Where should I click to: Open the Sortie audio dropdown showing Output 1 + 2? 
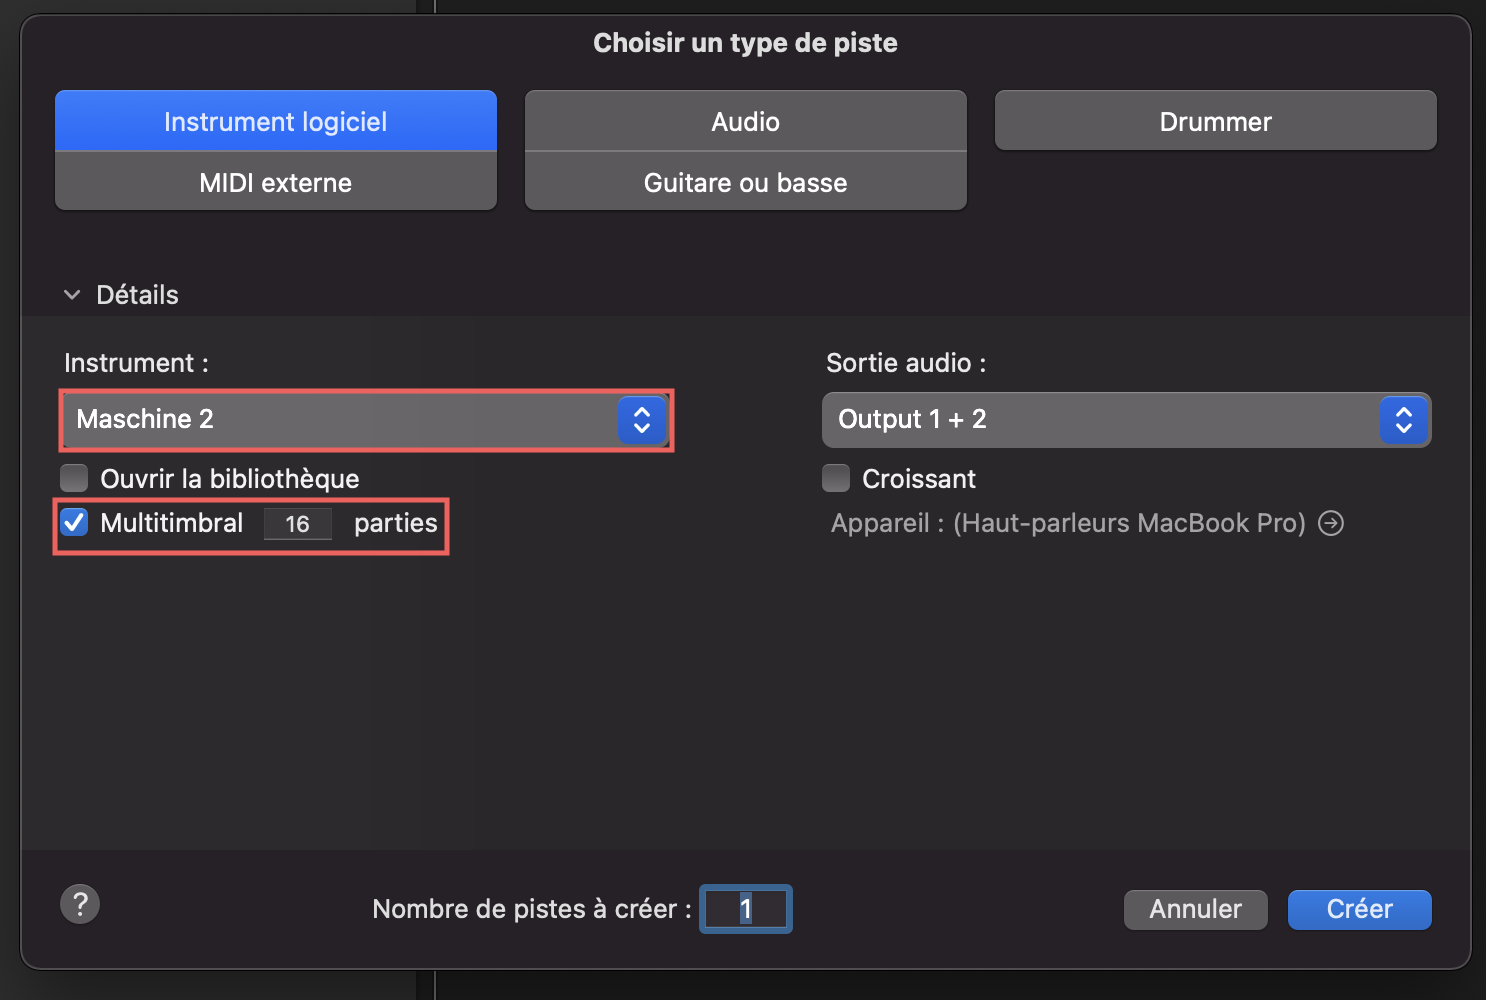click(1127, 420)
